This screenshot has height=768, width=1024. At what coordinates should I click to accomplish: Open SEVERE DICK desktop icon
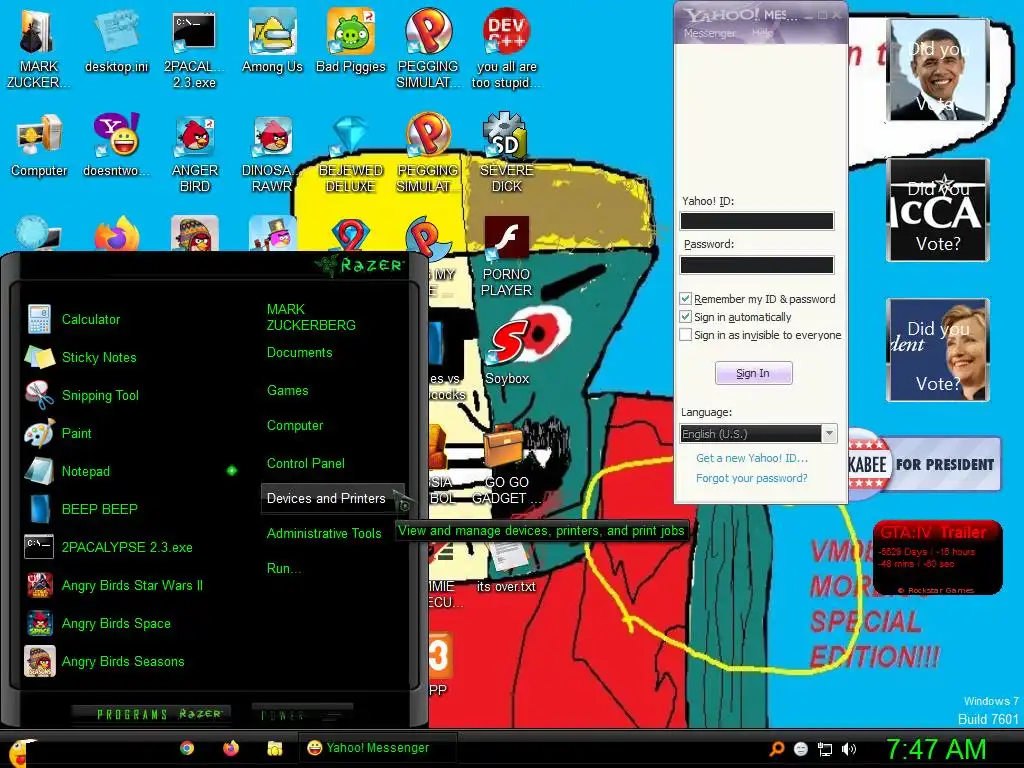(507, 153)
